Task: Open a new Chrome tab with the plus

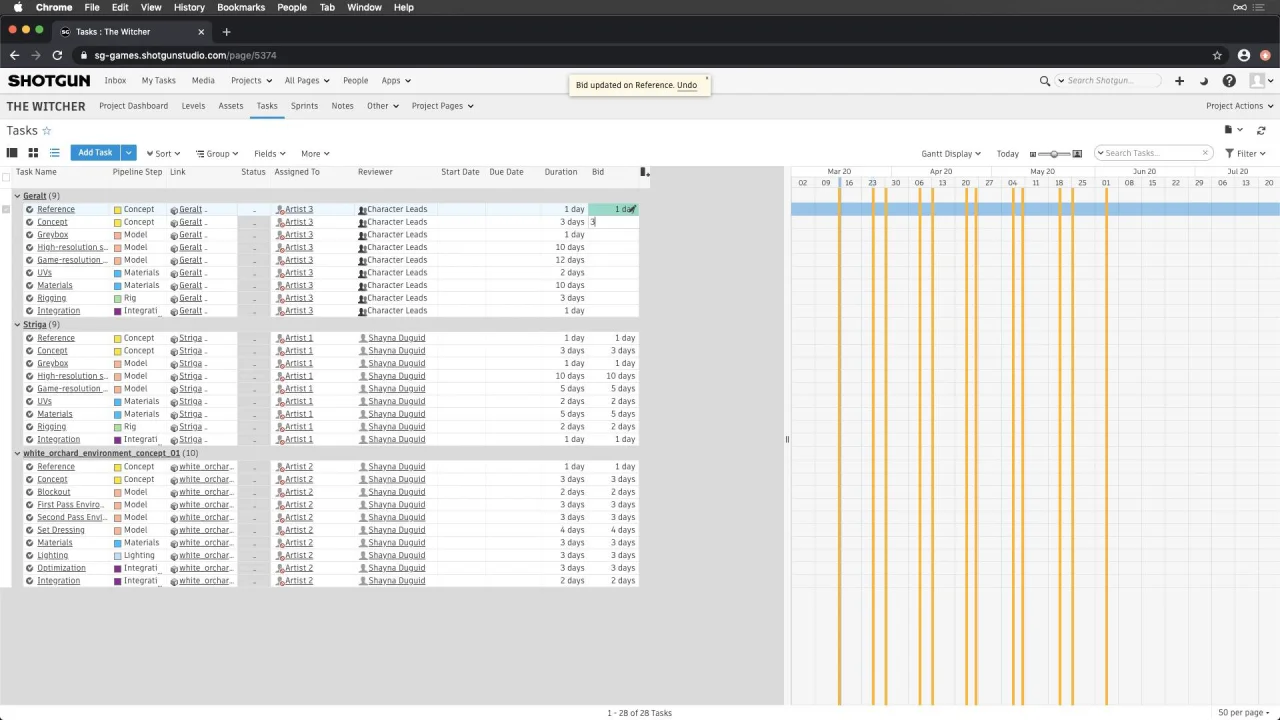Action: tap(226, 32)
